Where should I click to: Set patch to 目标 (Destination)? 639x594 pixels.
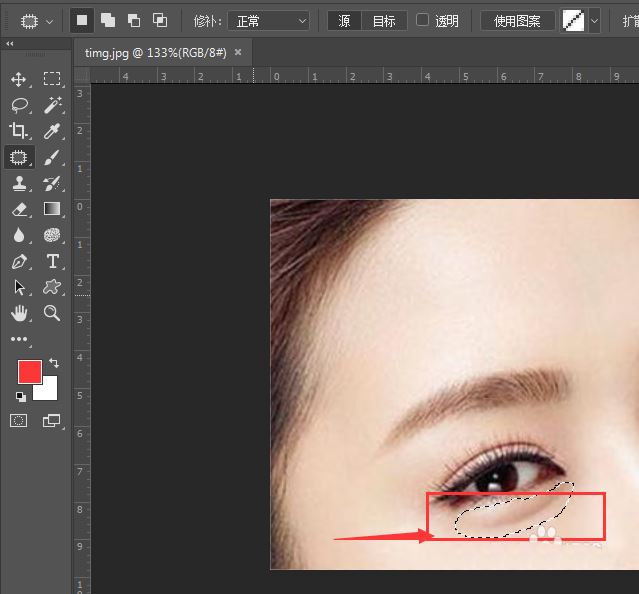[384, 21]
